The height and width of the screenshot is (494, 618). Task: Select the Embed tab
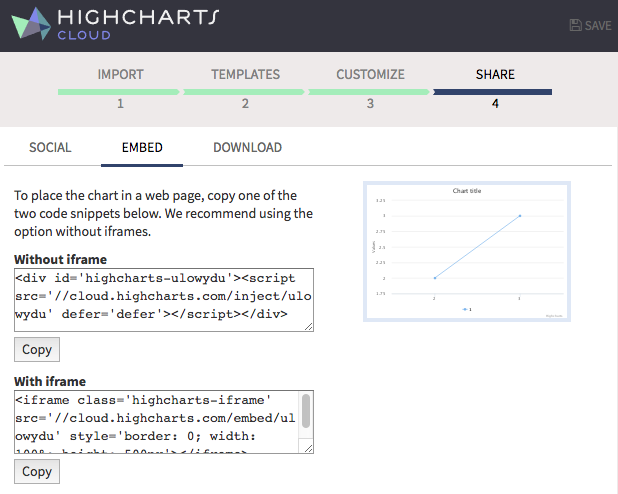(x=142, y=147)
